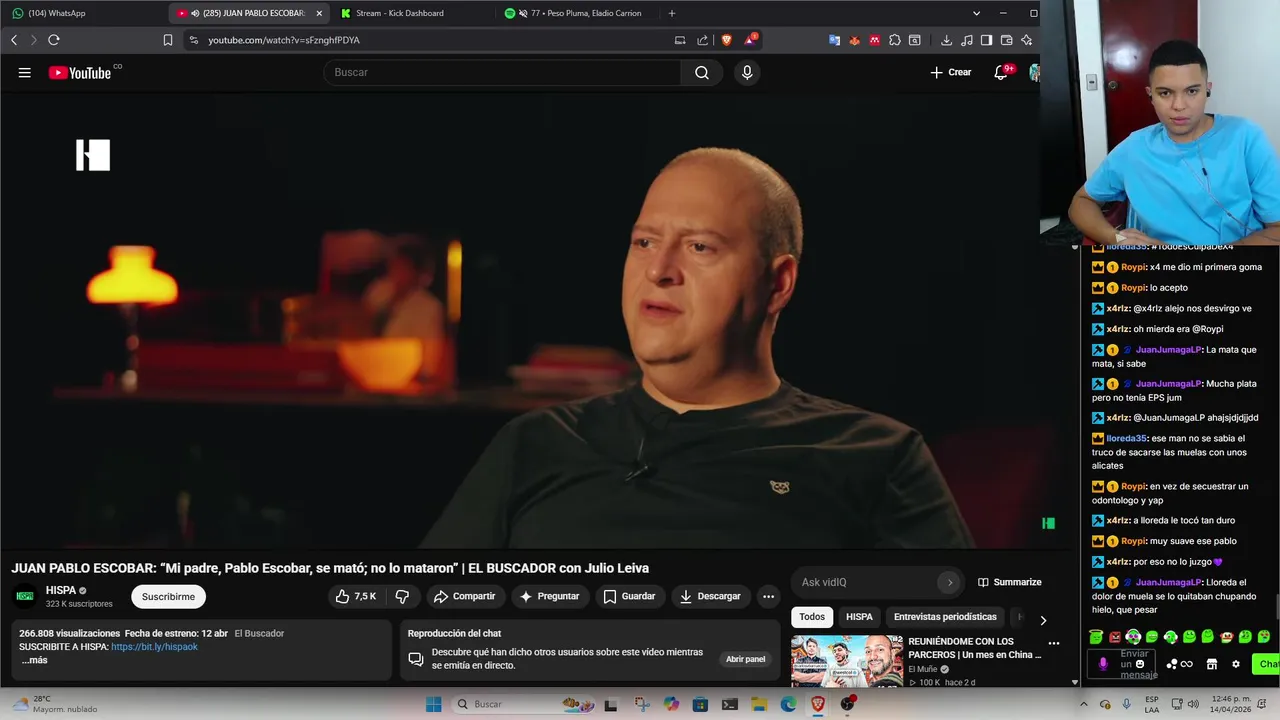The height and width of the screenshot is (720, 1280).
Task: Open three-dot menu on REUNIÉNDOME recommendation
Action: (x=1053, y=643)
